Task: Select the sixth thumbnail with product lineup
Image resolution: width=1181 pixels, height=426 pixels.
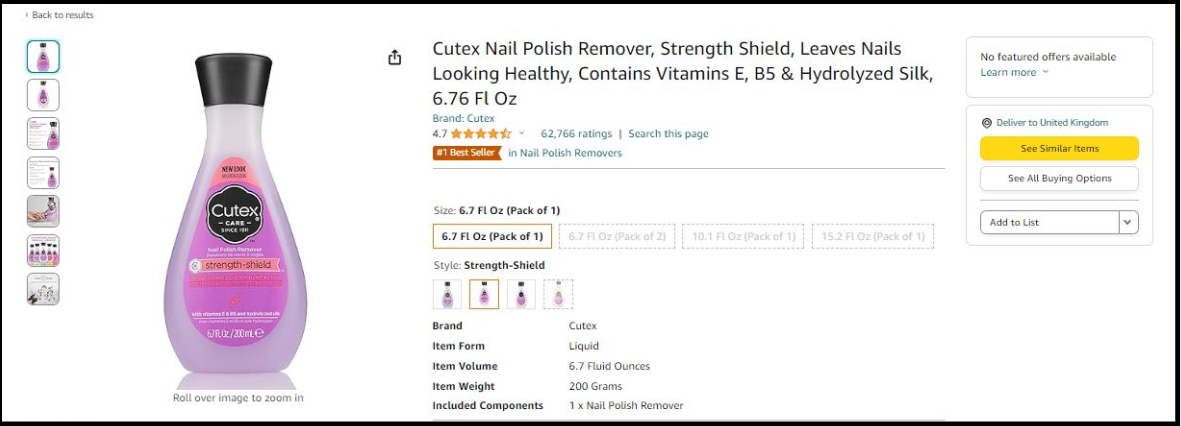Action: pyautogui.click(x=43, y=251)
